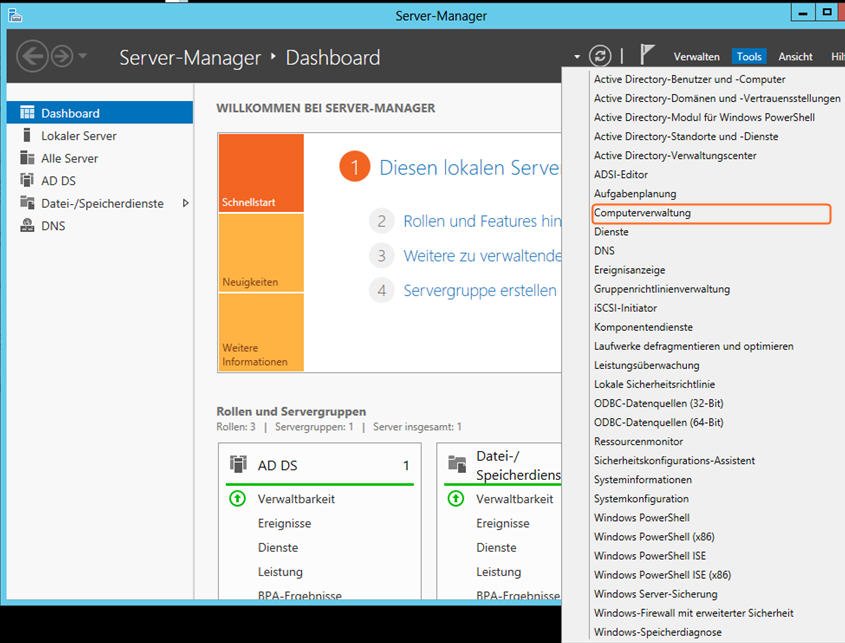Click the Dashboard sidebar icon
The height and width of the screenshot is (643, 845).
click(x=27, y=112)
